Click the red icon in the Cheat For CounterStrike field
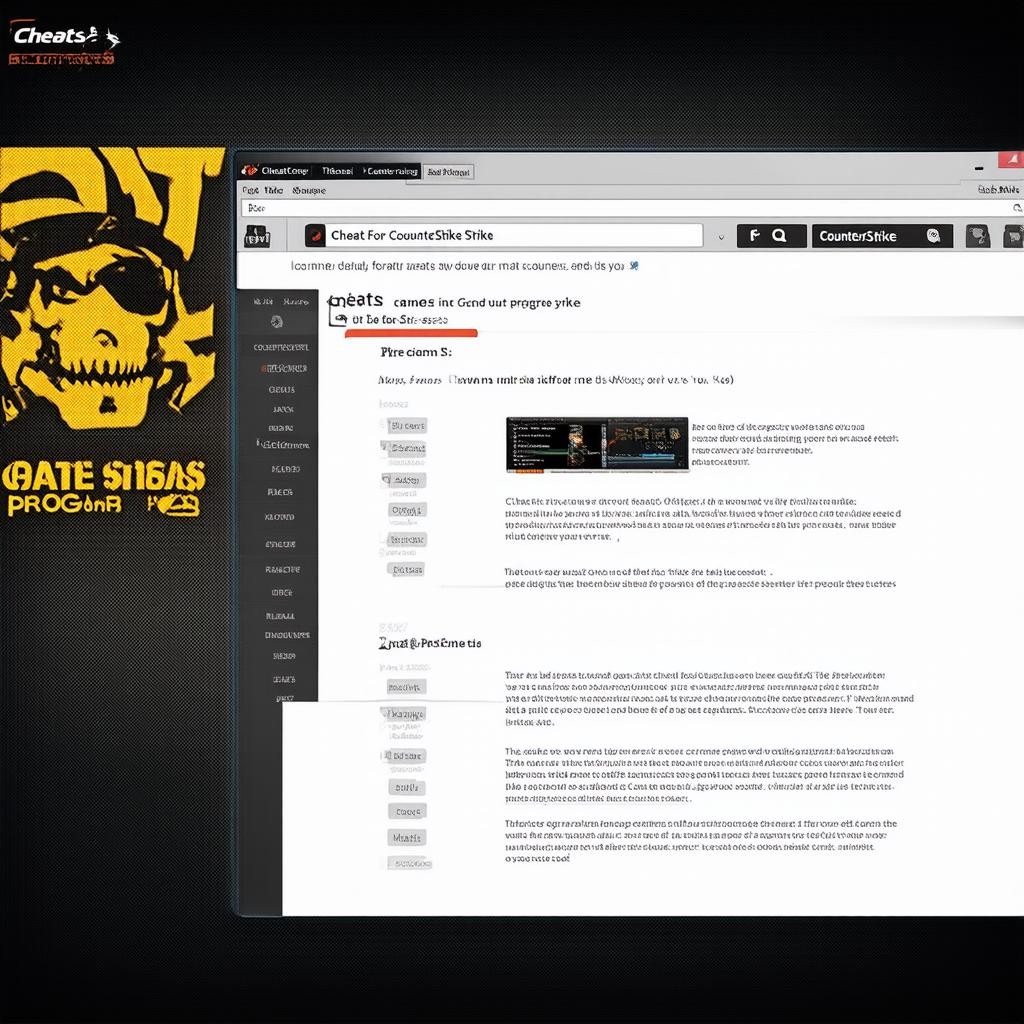 316,236
